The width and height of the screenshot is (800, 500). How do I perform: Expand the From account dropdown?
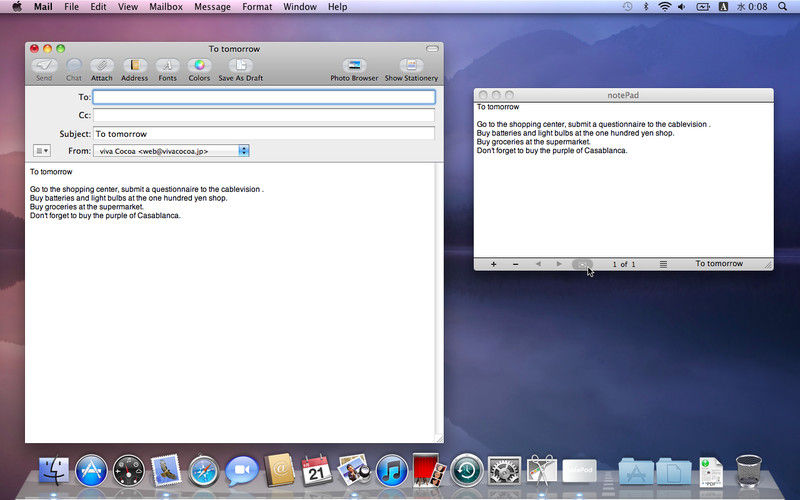243,151
